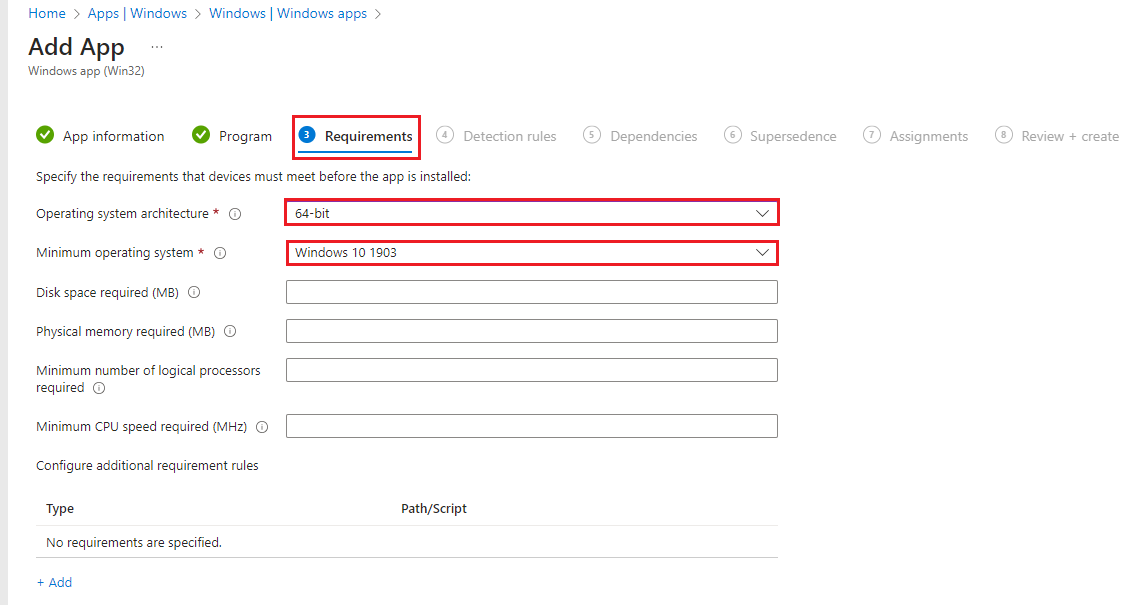Open Apps | Windows breadcrumb link
The image size is (1140, 605).
[139, 13]
